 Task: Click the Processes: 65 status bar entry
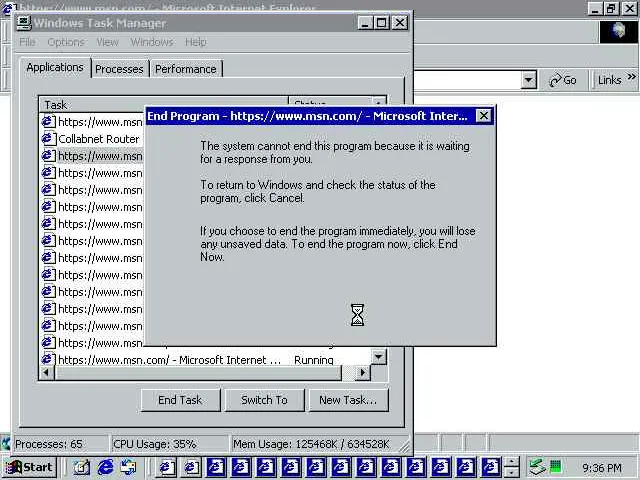click(61, 444)
